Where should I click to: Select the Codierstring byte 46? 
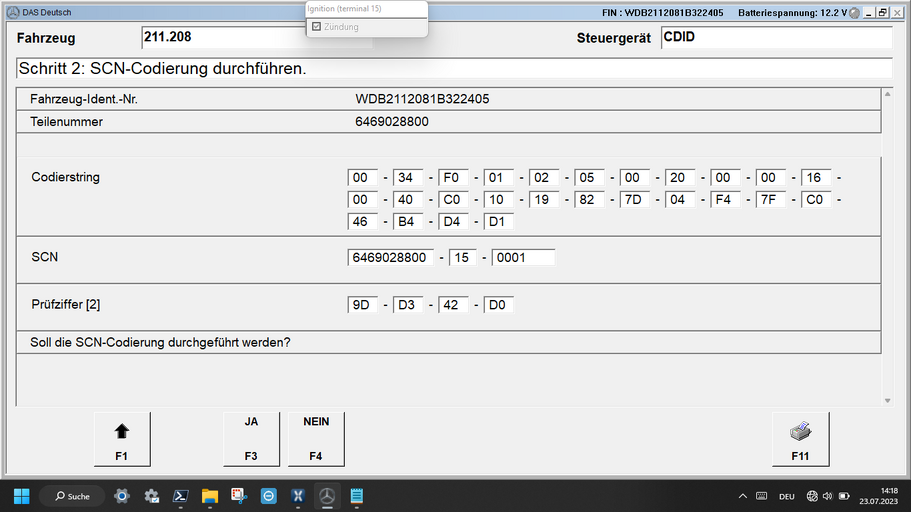click(x=363, y=221)
